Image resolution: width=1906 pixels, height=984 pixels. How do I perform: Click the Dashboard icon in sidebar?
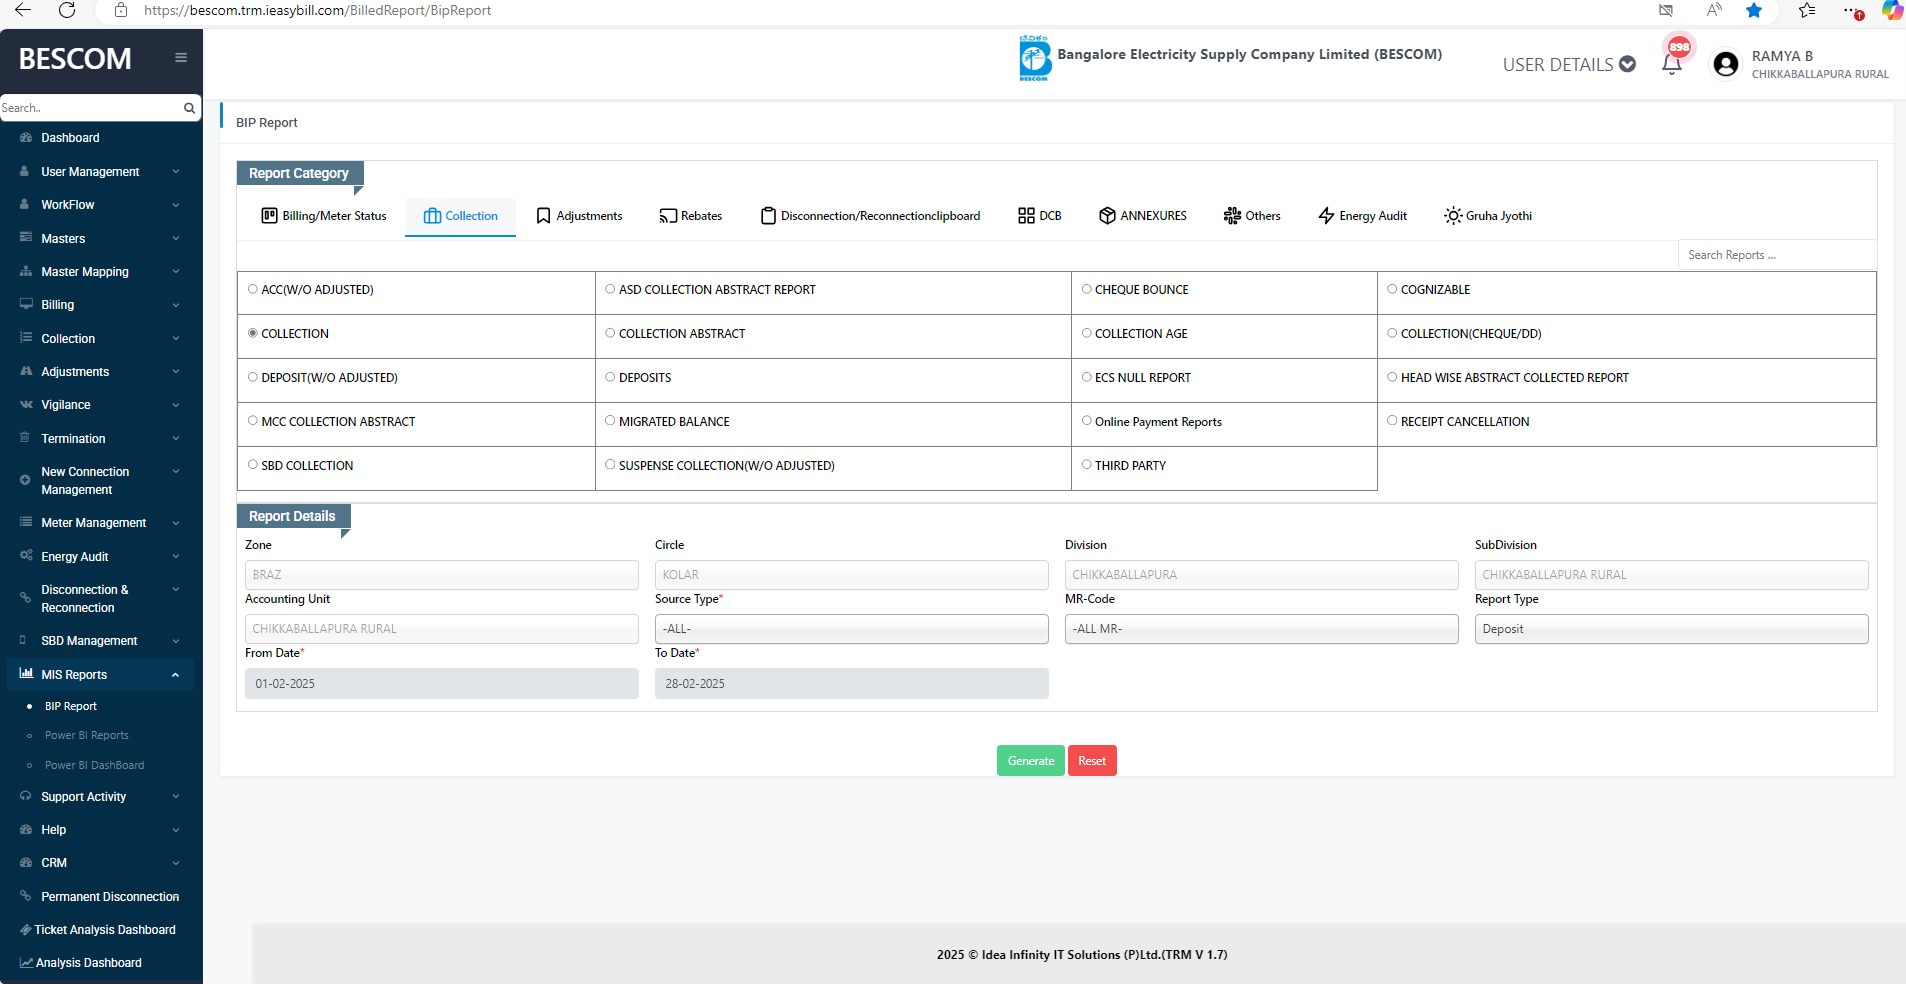tap(26, 138)
